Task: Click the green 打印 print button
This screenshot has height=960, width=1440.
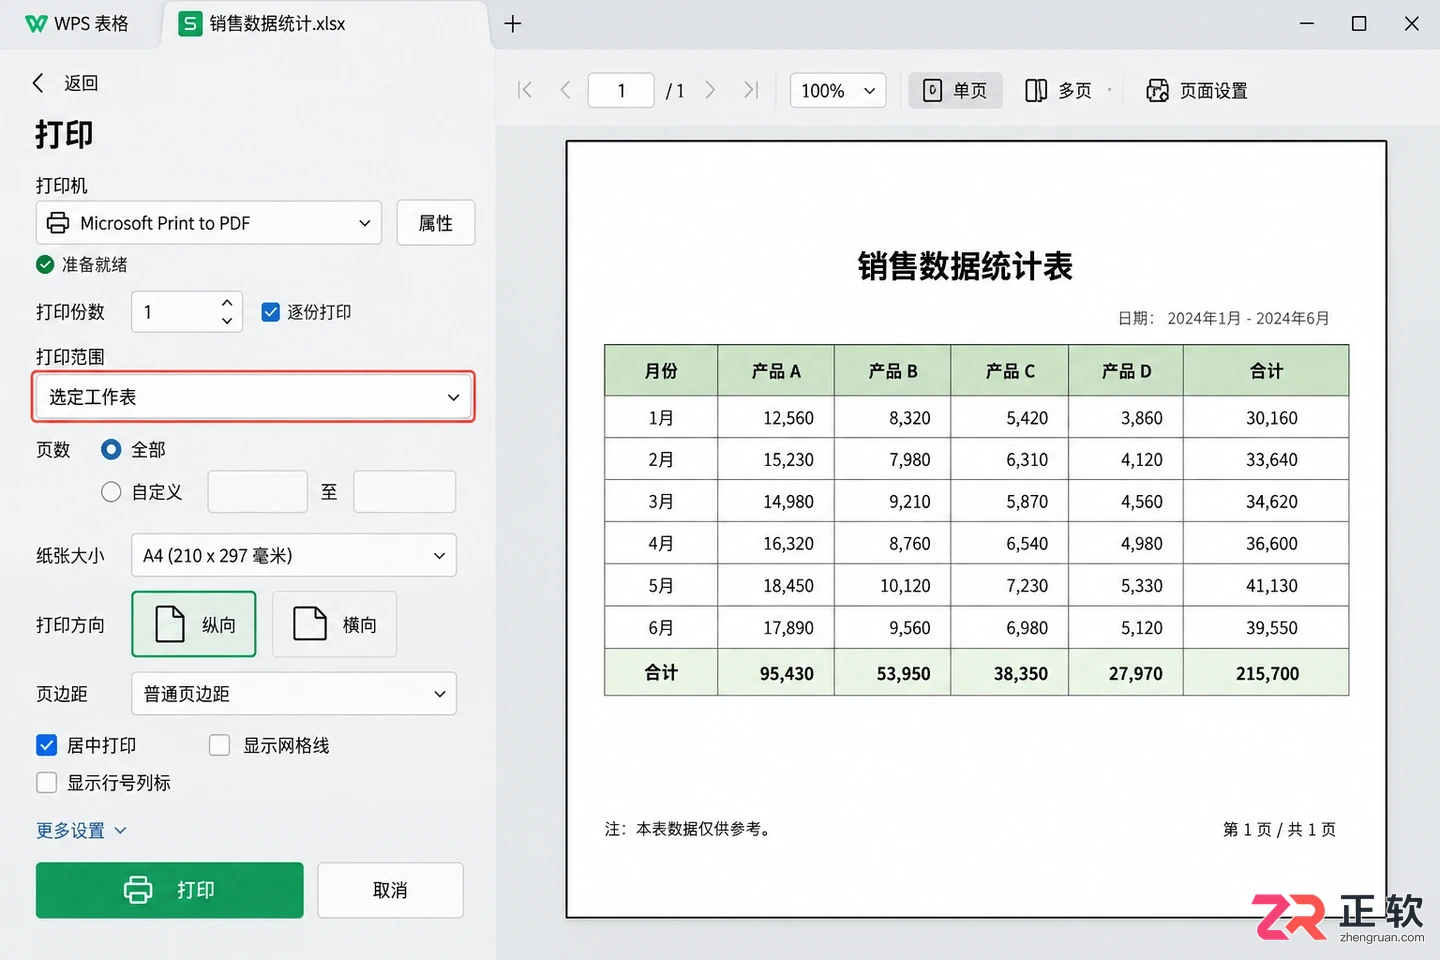Action: click(170, 890)
